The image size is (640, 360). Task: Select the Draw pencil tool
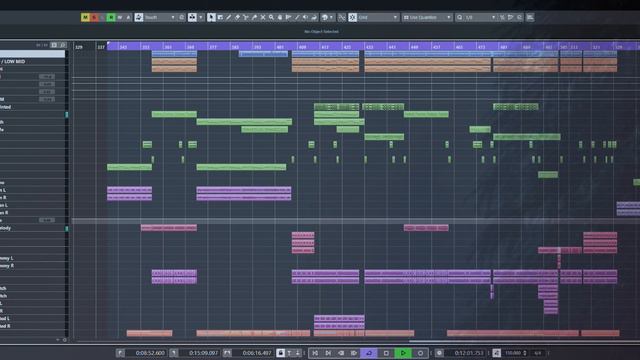[229, 17]
